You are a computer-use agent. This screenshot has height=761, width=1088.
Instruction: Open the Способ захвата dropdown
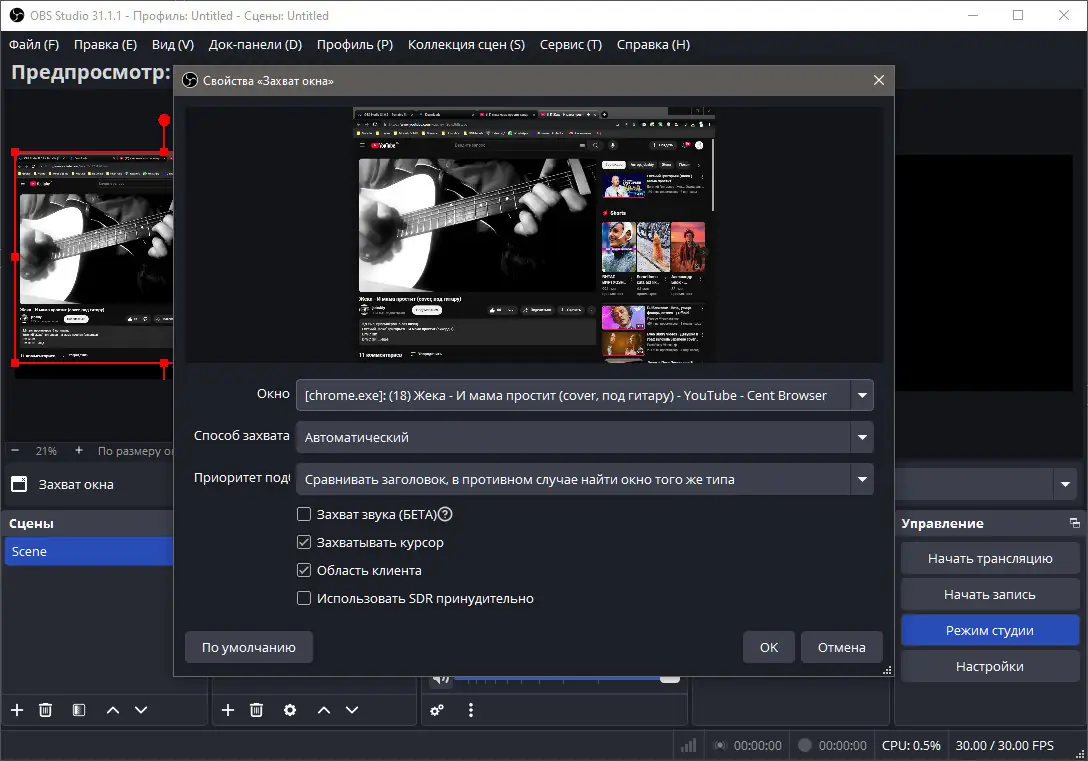tap(584, 437)
